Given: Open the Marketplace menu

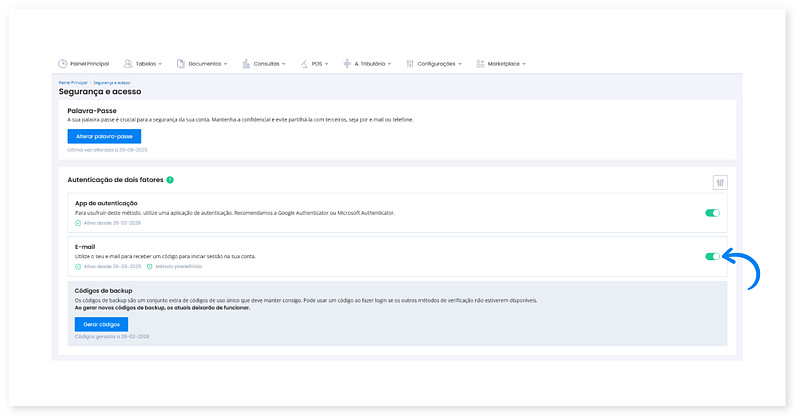Looking at the screenshot, I should [501, 64].
